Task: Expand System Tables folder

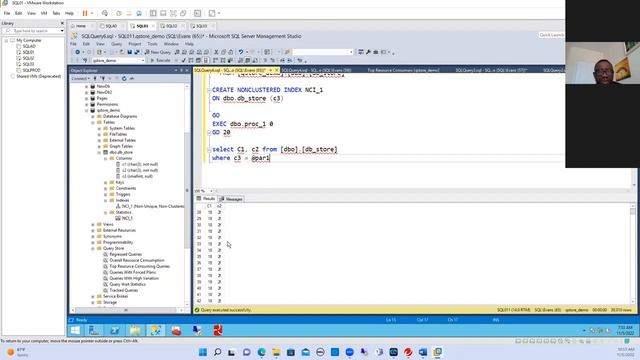Action: [x=99, y=129]
